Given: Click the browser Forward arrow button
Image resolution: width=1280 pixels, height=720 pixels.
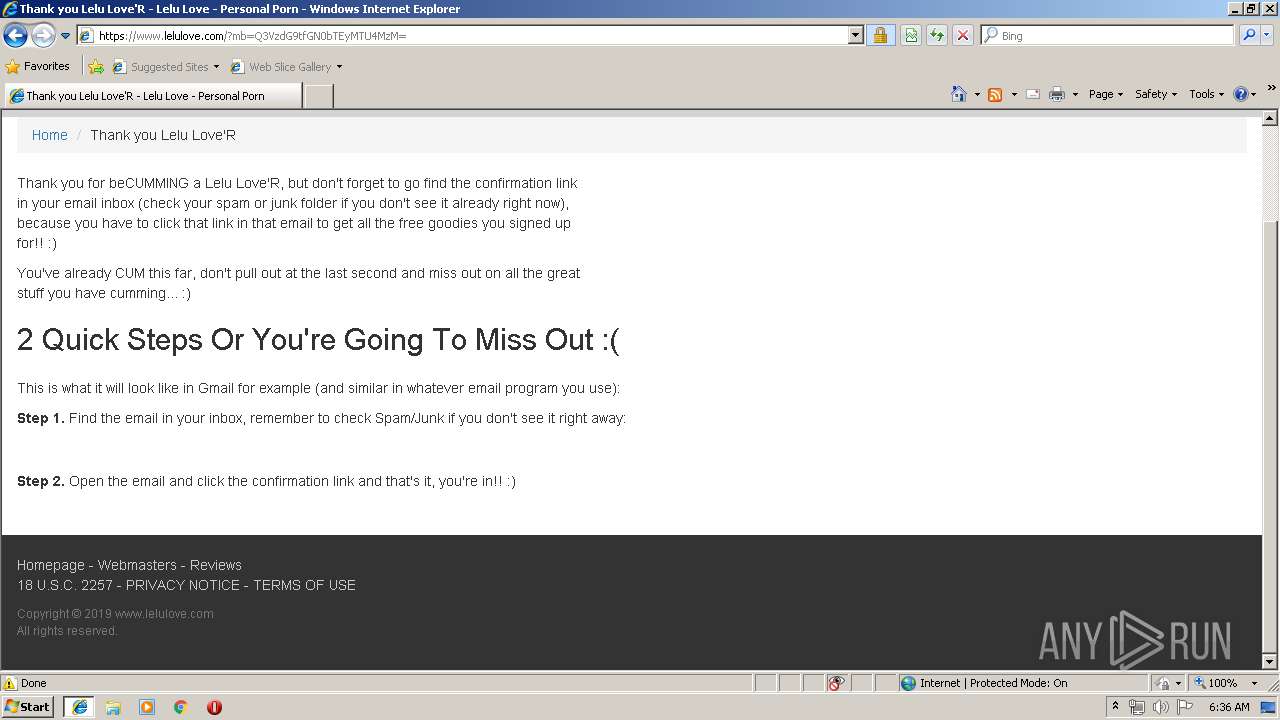Looking at the screenshot, I should (x=43, y=36).
